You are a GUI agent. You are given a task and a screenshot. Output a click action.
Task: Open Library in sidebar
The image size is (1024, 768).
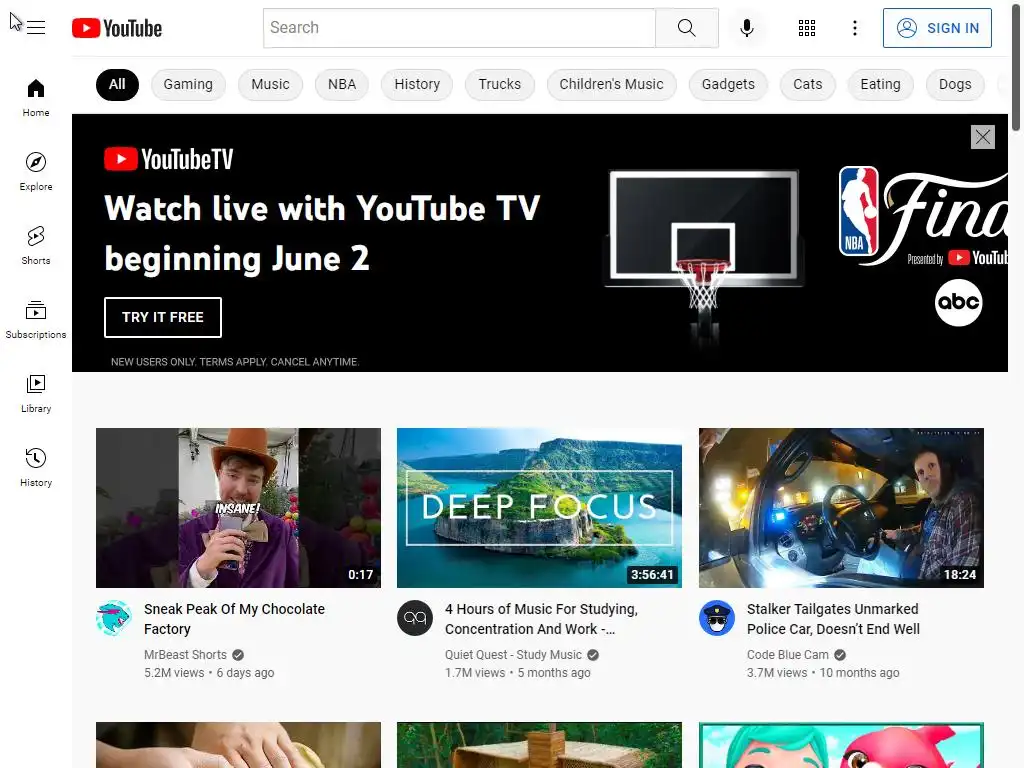pos(36,394)
